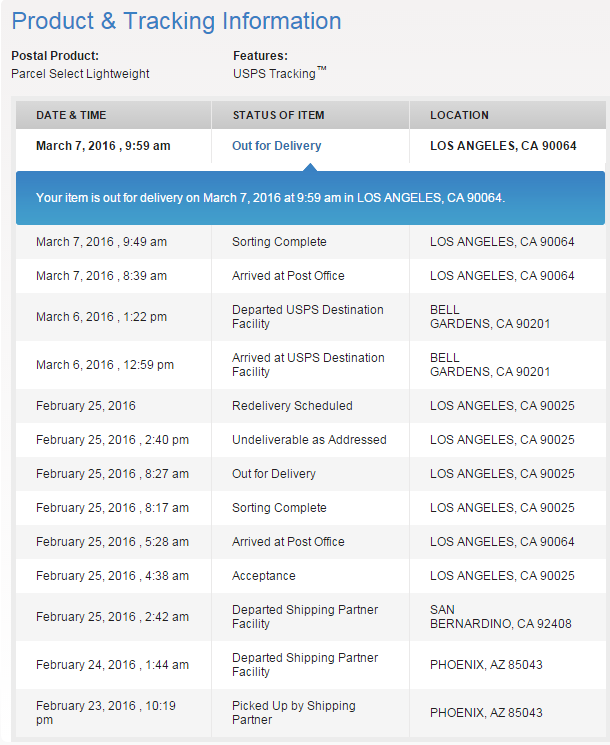
Task: Click the Arrived at USPS Destination Facility status
Action: [307, 365]
